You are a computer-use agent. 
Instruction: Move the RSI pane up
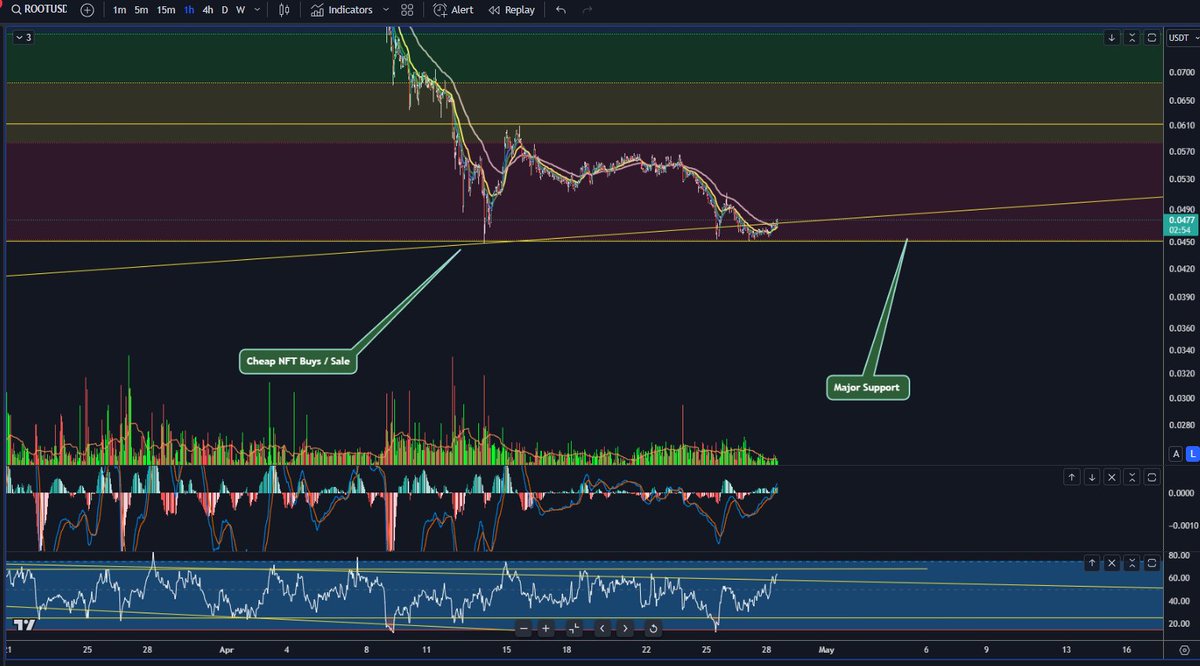click(1092, 564)
